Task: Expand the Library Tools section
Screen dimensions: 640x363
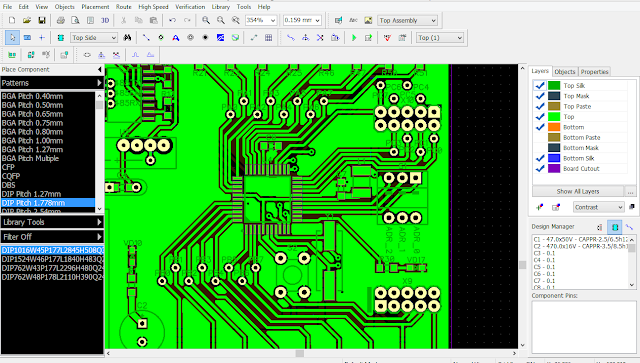Action: tap(52, 222)
